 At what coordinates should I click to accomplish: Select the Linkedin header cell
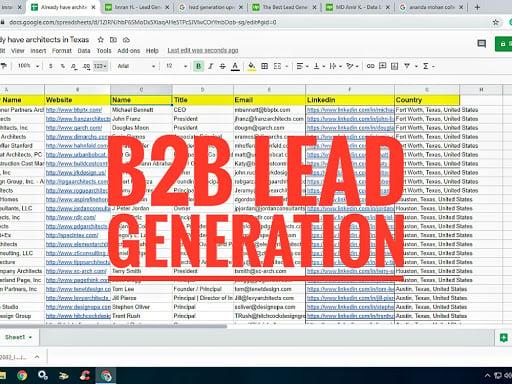[350, 100]
